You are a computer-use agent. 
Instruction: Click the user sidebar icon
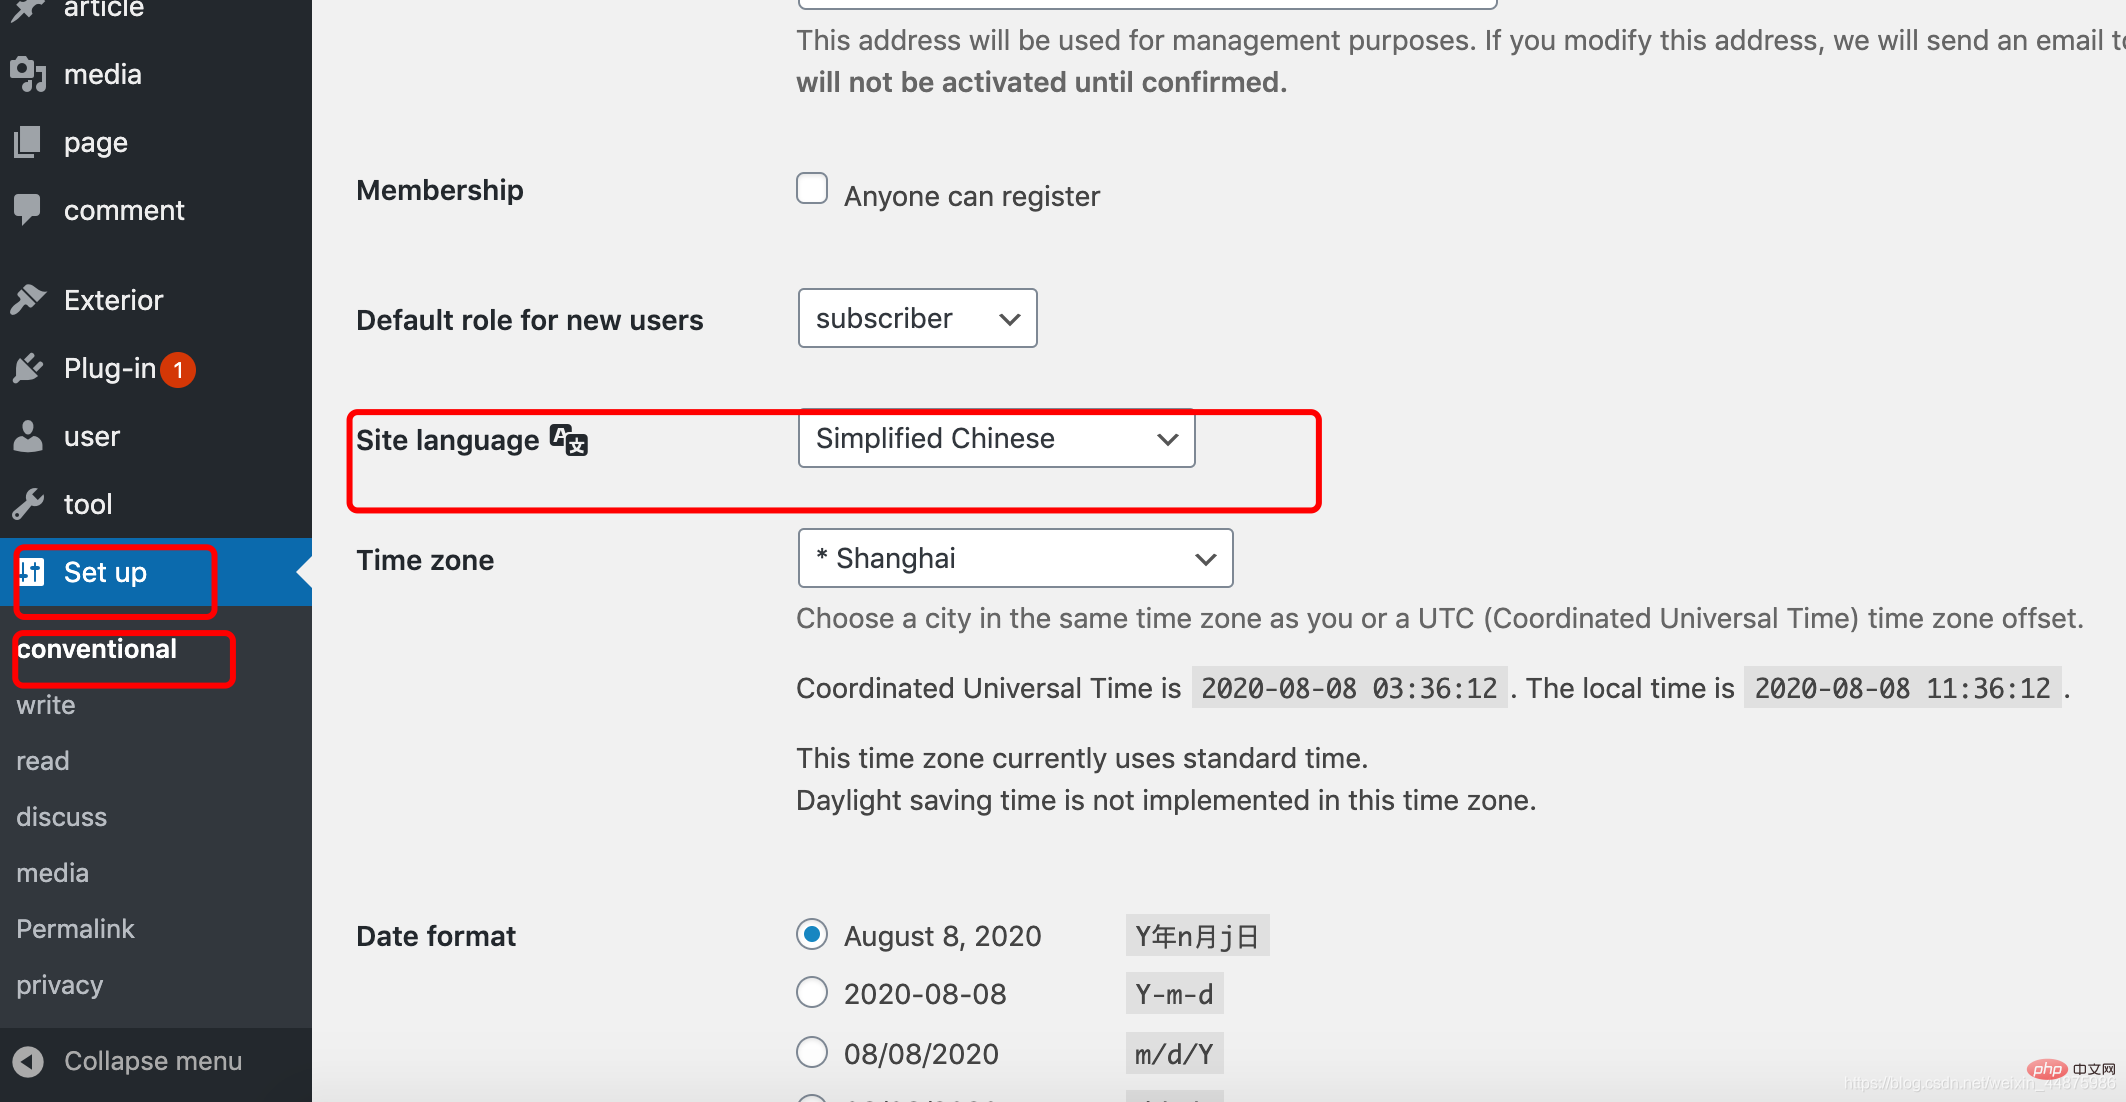31,436
